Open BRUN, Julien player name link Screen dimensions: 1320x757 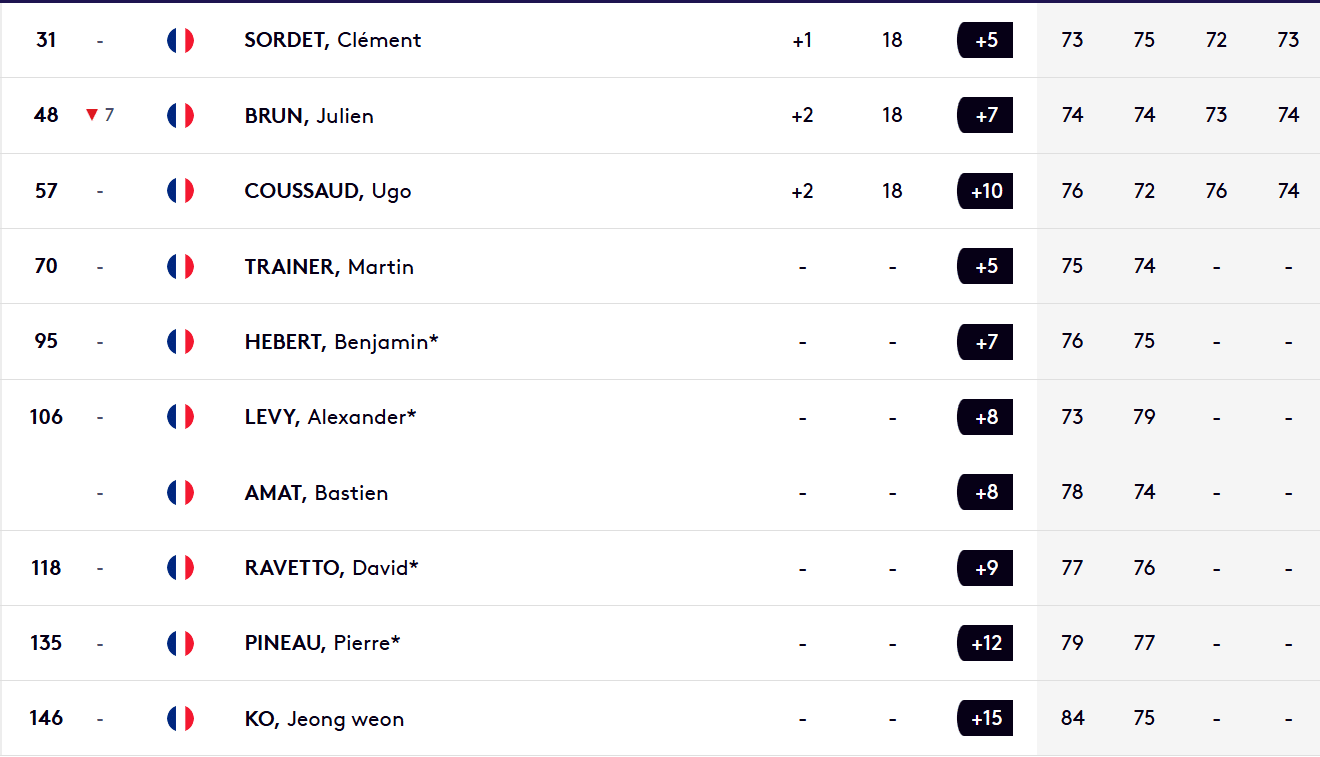[309, 116]
